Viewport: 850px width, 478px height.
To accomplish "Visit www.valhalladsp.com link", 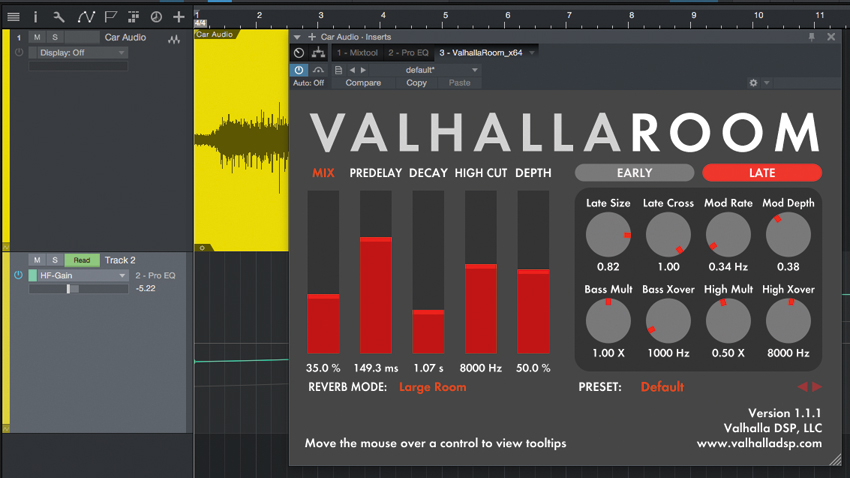I will pyautogui.click(x=759, y=443).
